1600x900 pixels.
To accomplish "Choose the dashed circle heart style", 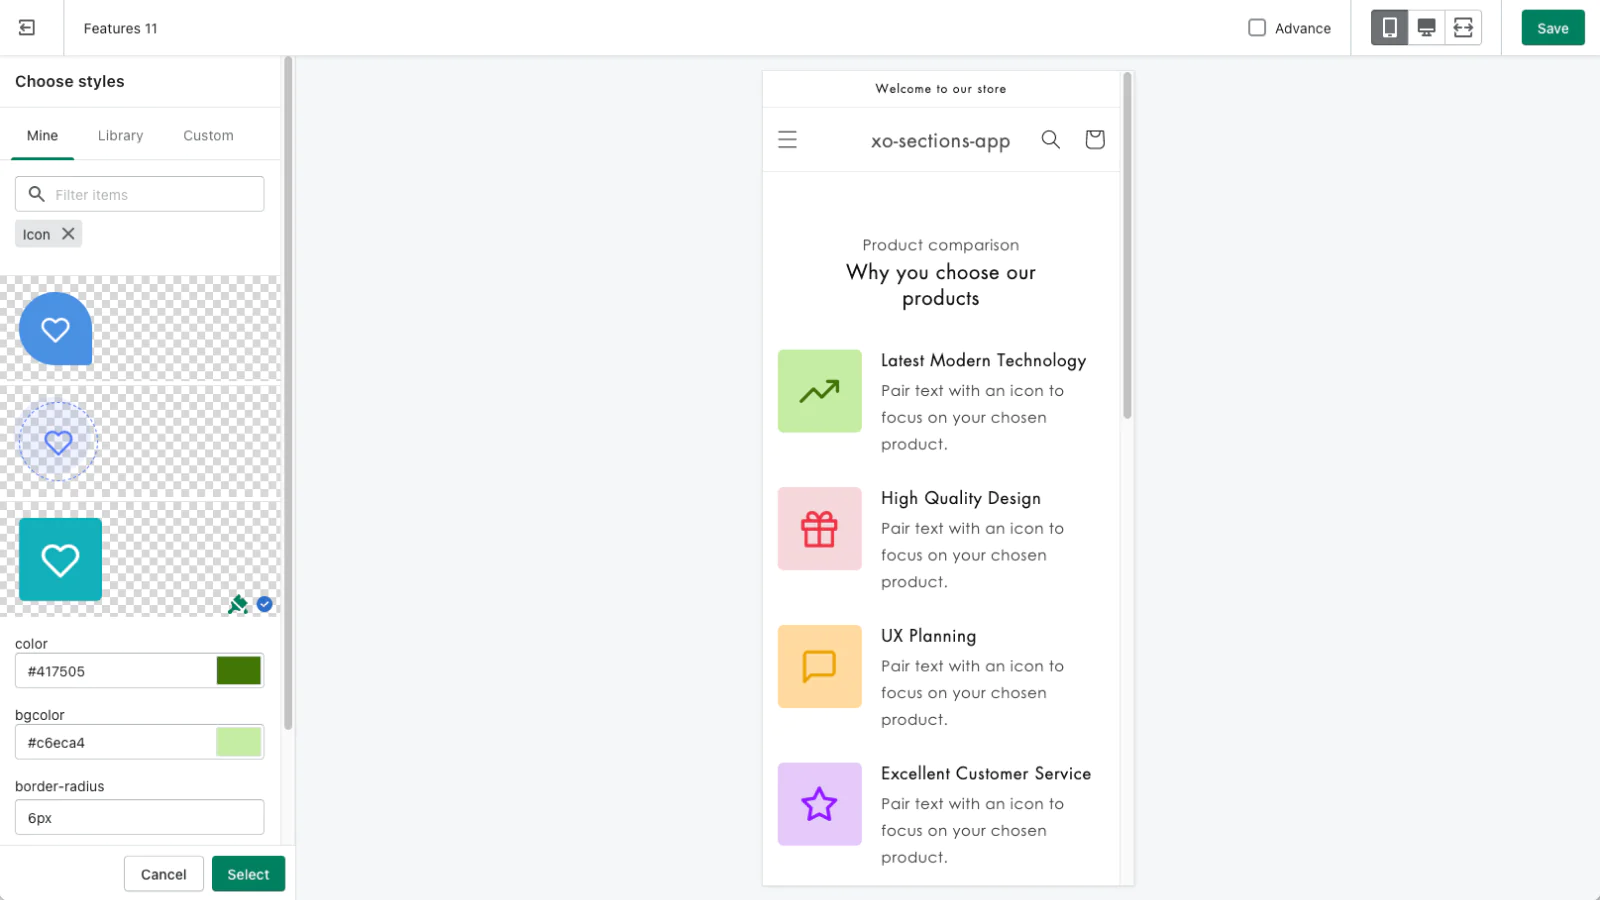I will [x=58, y=441].
